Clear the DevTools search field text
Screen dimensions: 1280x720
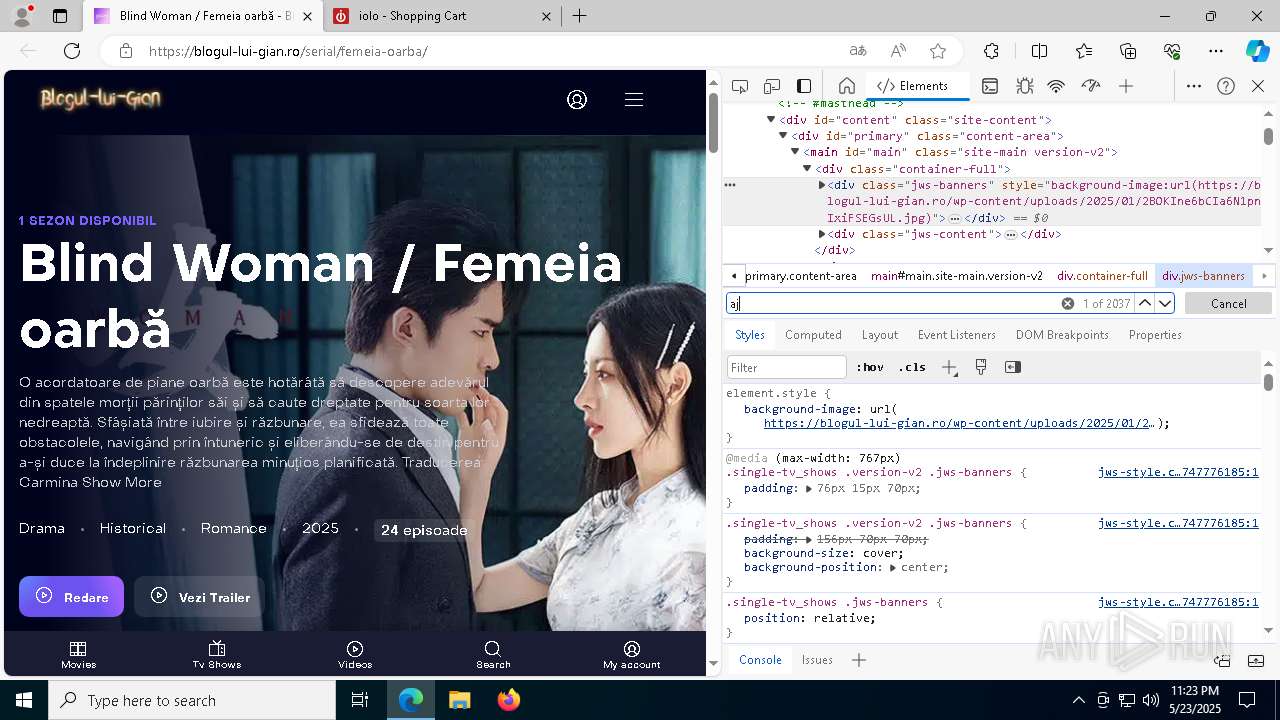(x=1067, y=303)
